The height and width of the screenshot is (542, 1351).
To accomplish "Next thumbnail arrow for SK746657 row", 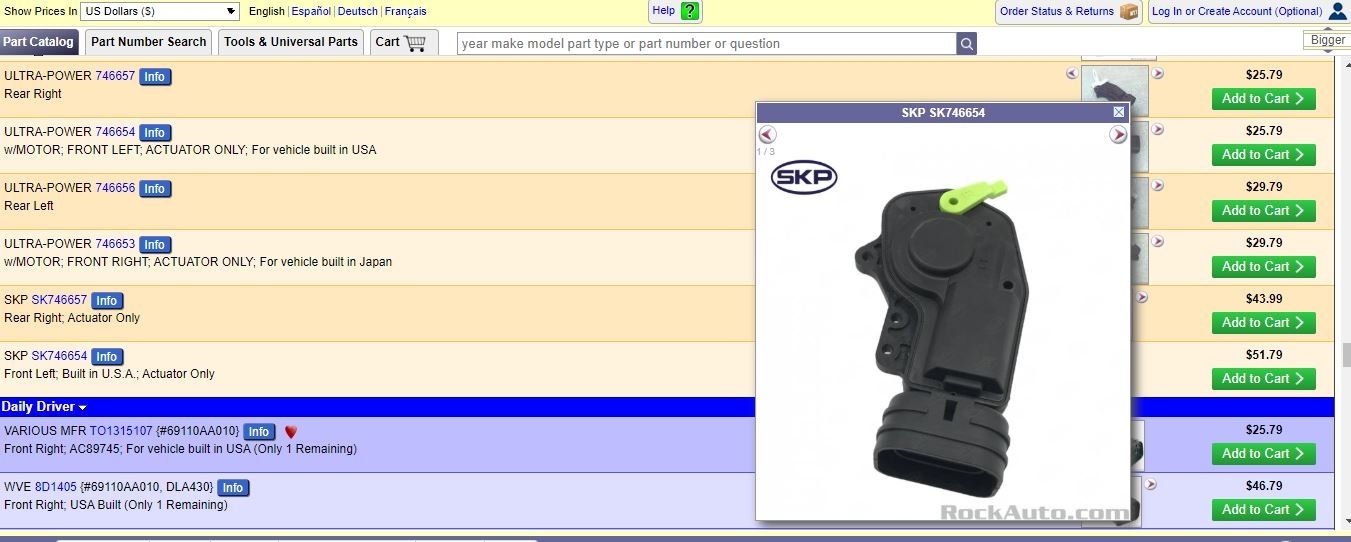I will click(1142, 297).
